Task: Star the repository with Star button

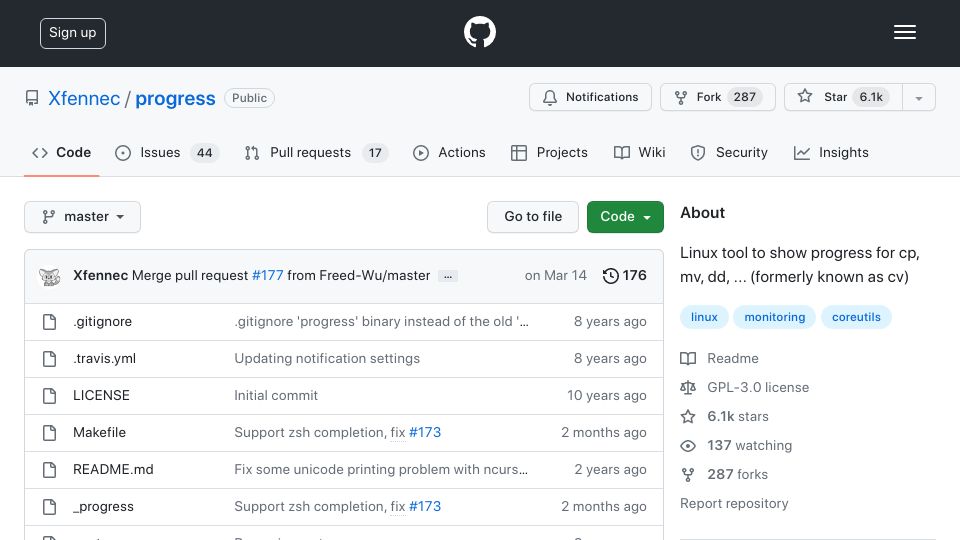Action: coord(843,97)
